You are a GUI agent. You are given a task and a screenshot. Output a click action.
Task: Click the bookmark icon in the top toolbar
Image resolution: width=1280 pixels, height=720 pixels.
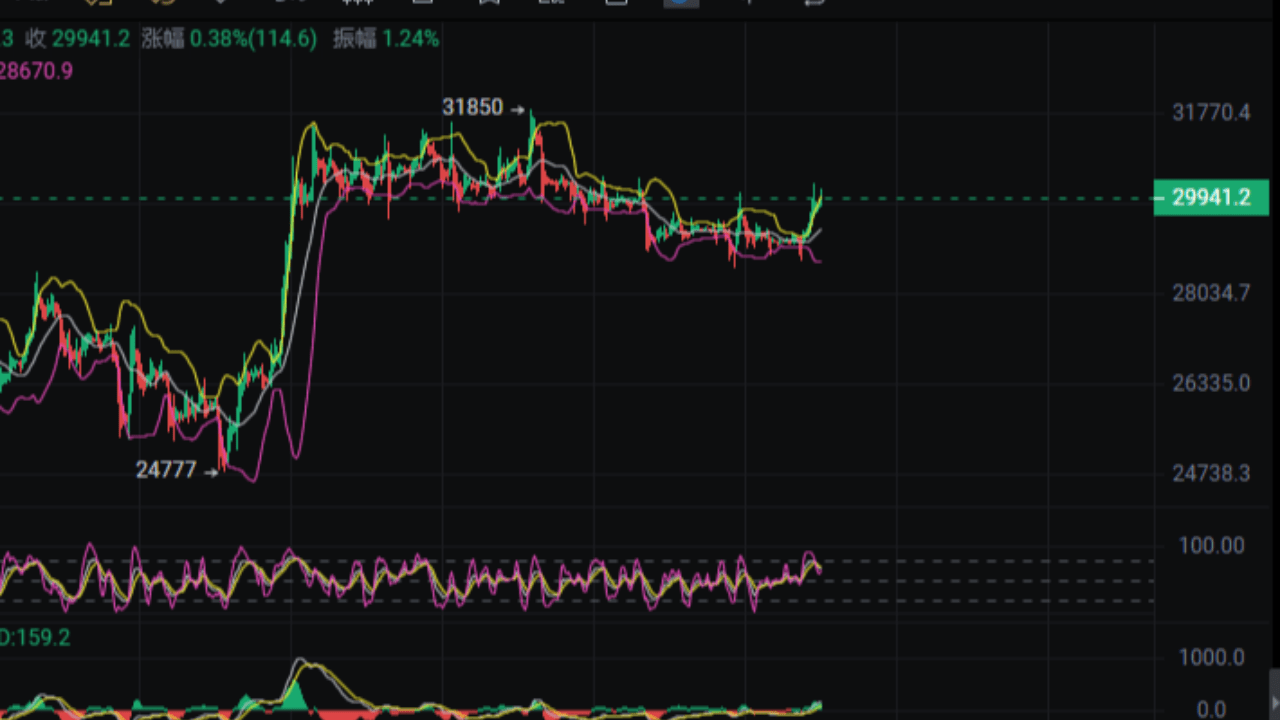pyautogui.click(x=490, y=2)
